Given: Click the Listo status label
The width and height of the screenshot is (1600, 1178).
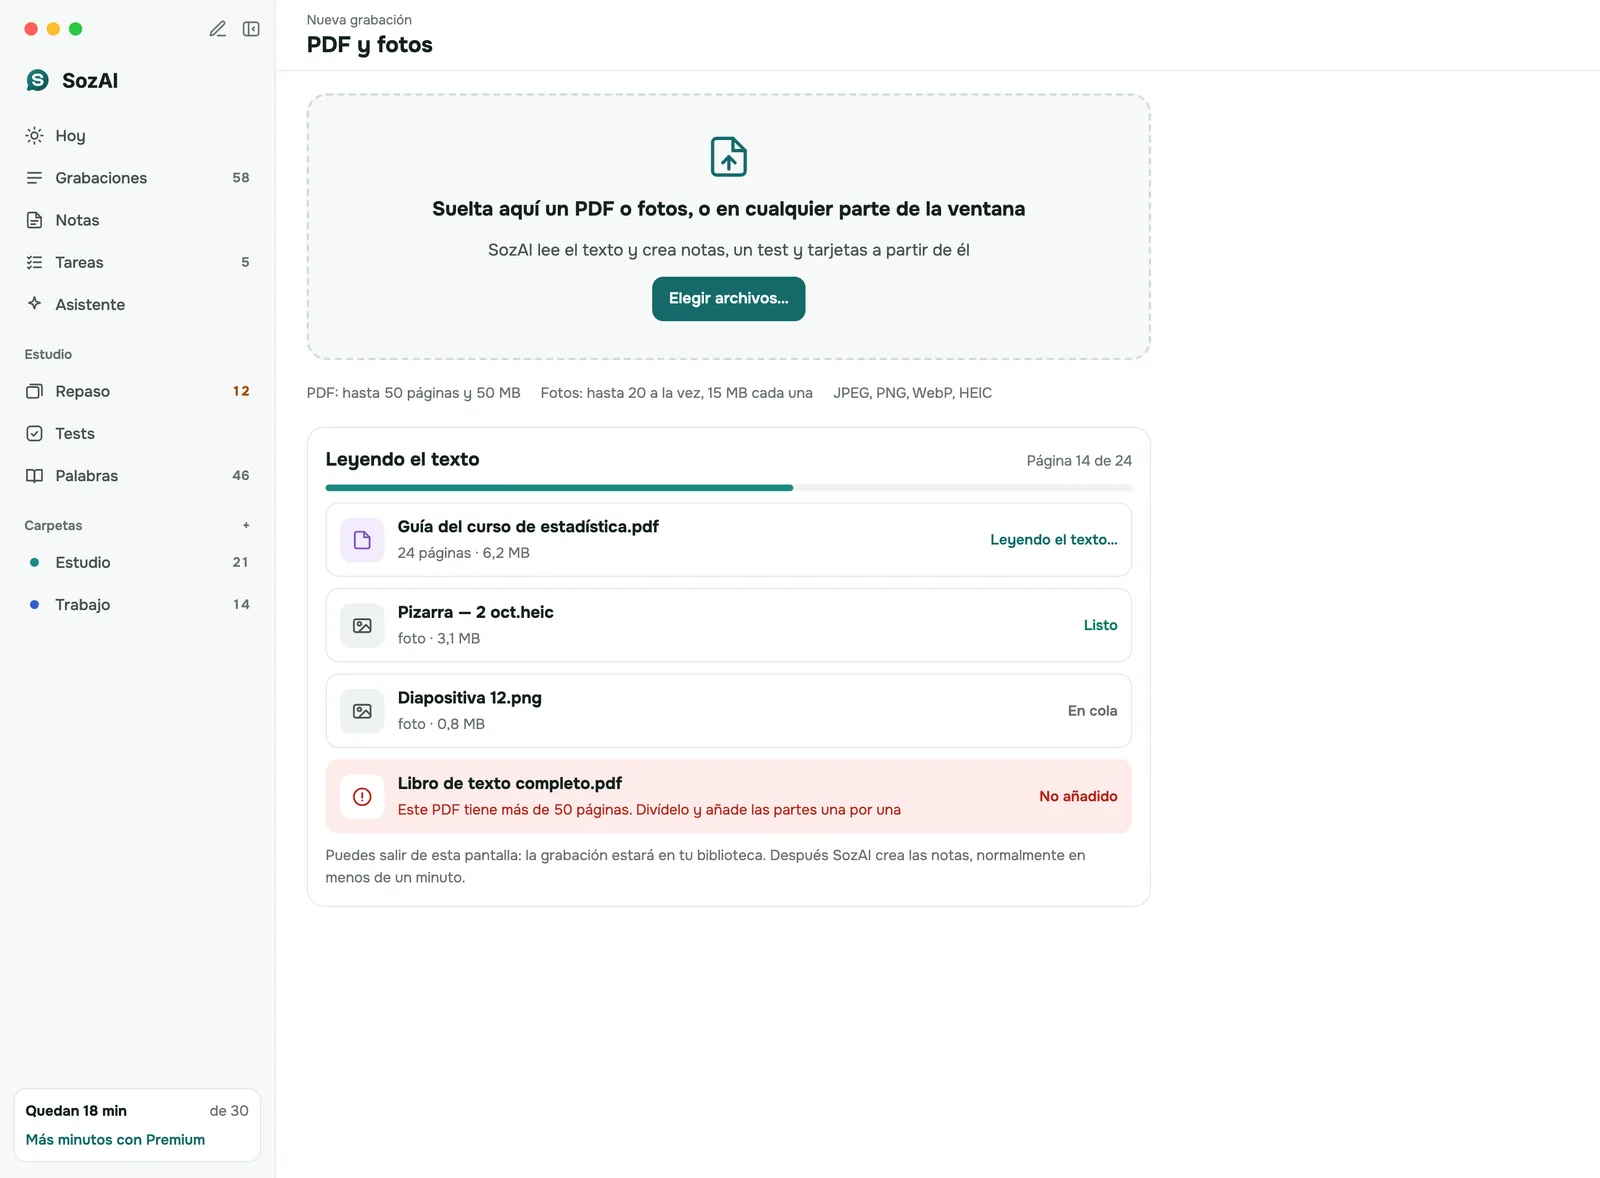Looking at the screenshot, I should point(1100,625).
